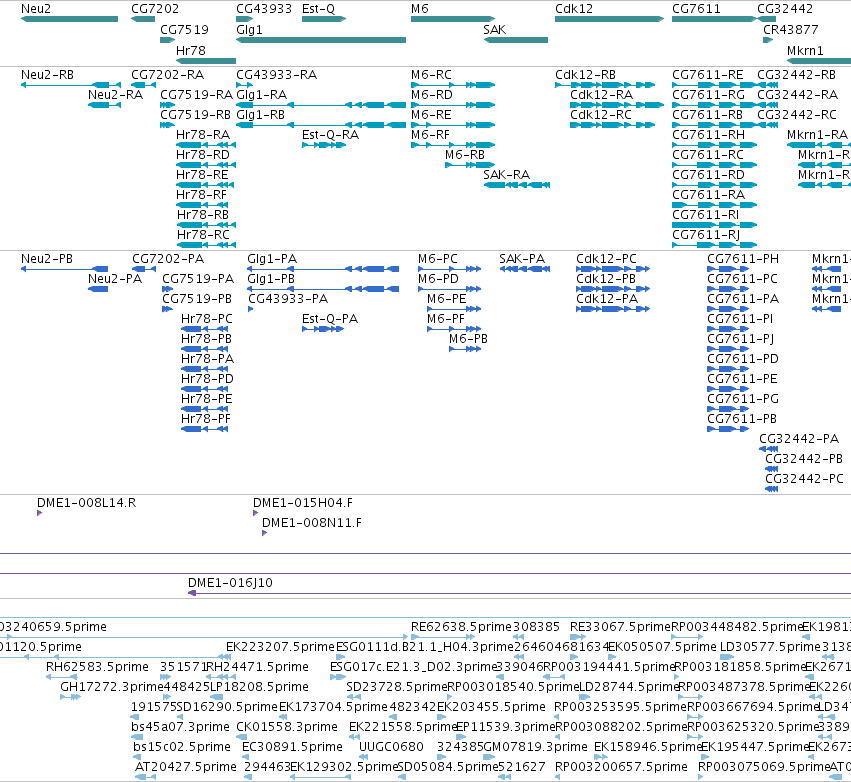
Task: Click the CG7611-RJ transcript label
Action: click(x=706, y=234)
